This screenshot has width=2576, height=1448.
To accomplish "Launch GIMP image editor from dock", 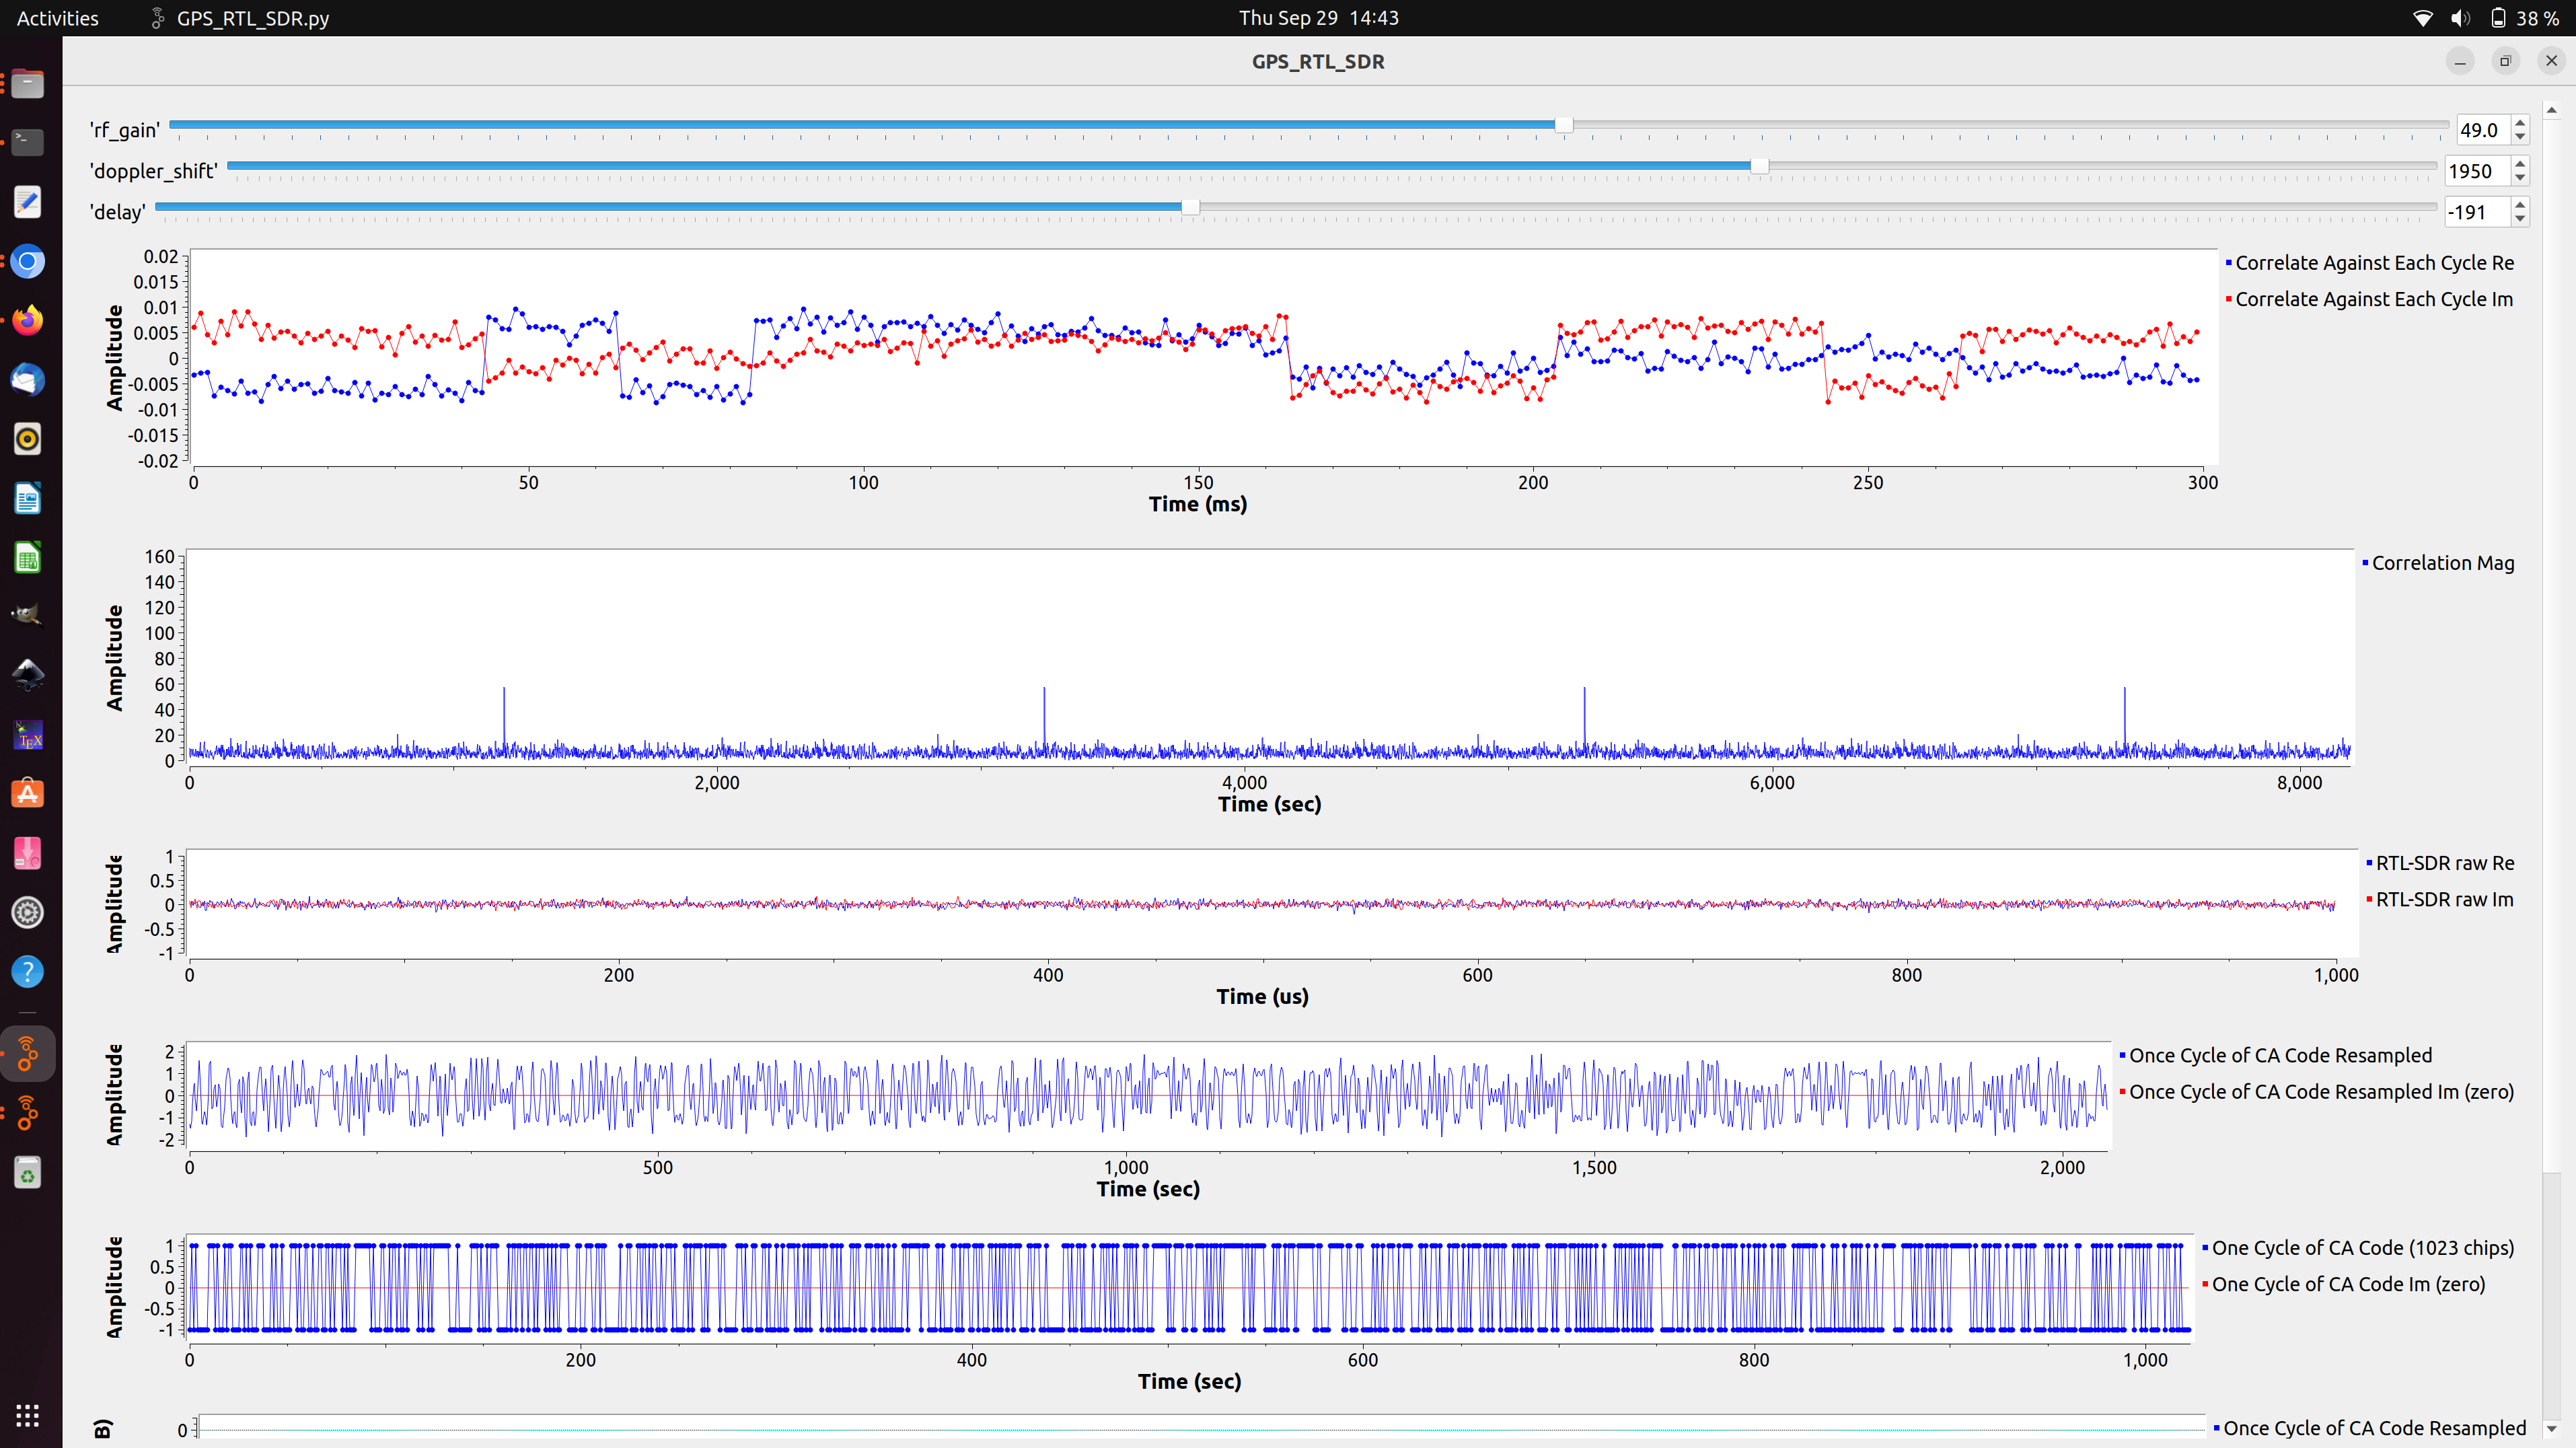I will (x=28, y=616).
